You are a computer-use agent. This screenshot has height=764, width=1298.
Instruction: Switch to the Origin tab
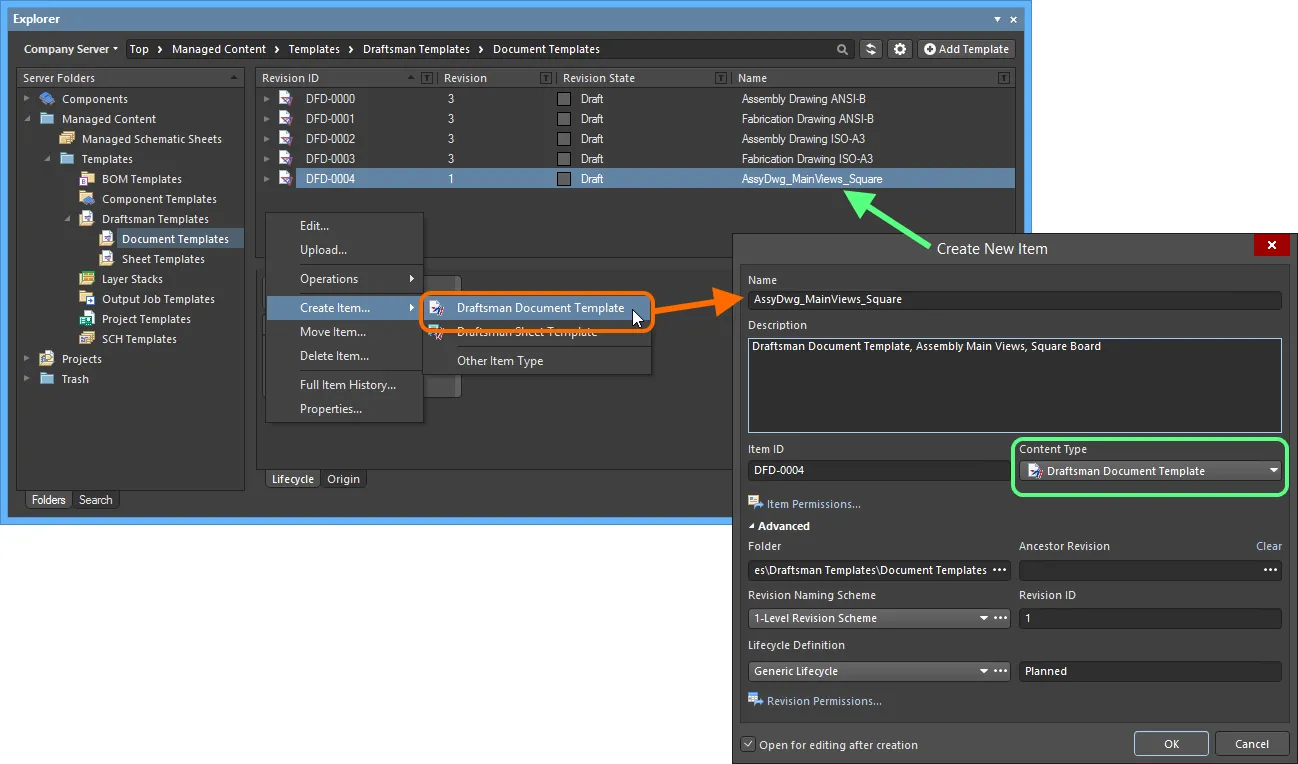click(343, 479)
